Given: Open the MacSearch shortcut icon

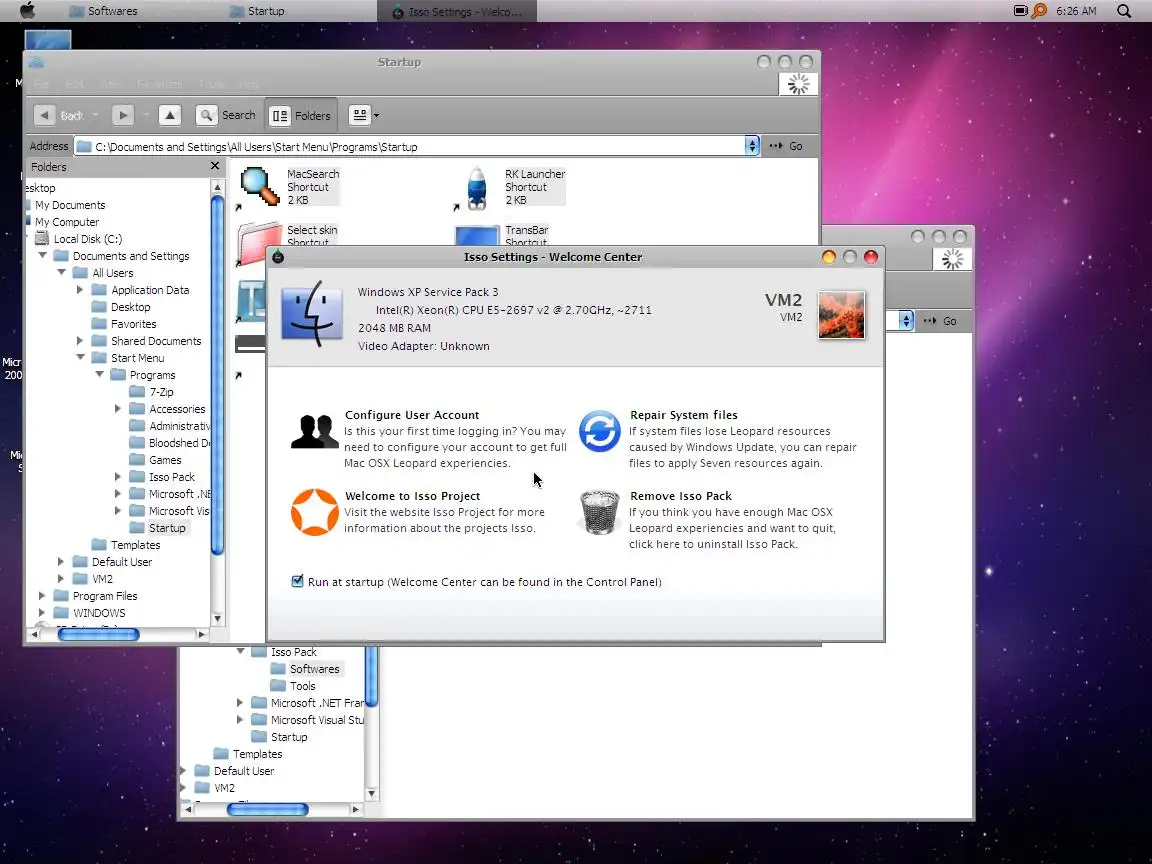Looking at the screenshot, I should coord(259,187).
